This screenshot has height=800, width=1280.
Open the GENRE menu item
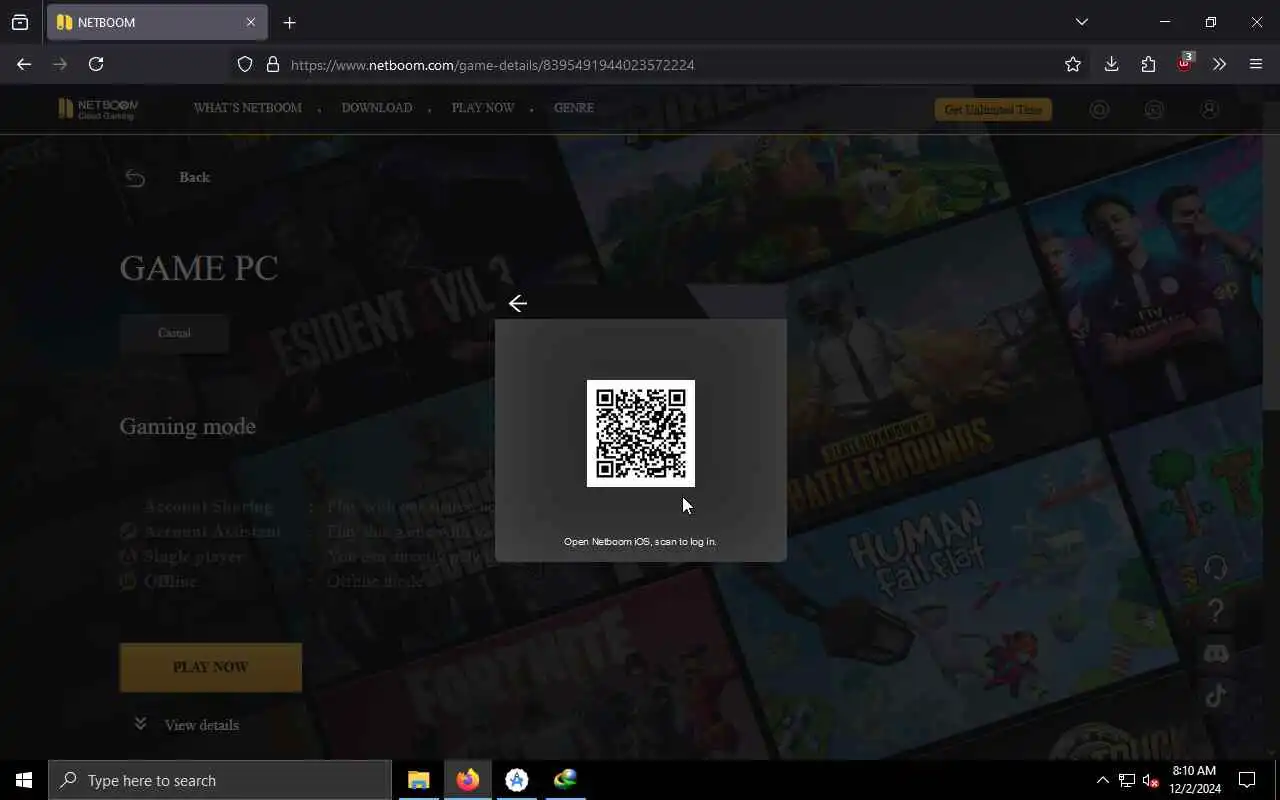tap(574, 108)
